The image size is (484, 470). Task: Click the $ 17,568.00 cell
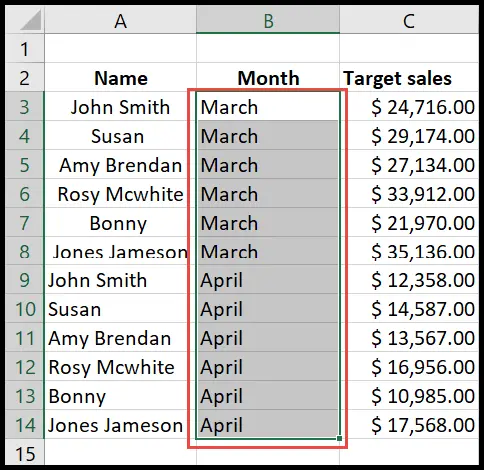(x=409, y=425)
